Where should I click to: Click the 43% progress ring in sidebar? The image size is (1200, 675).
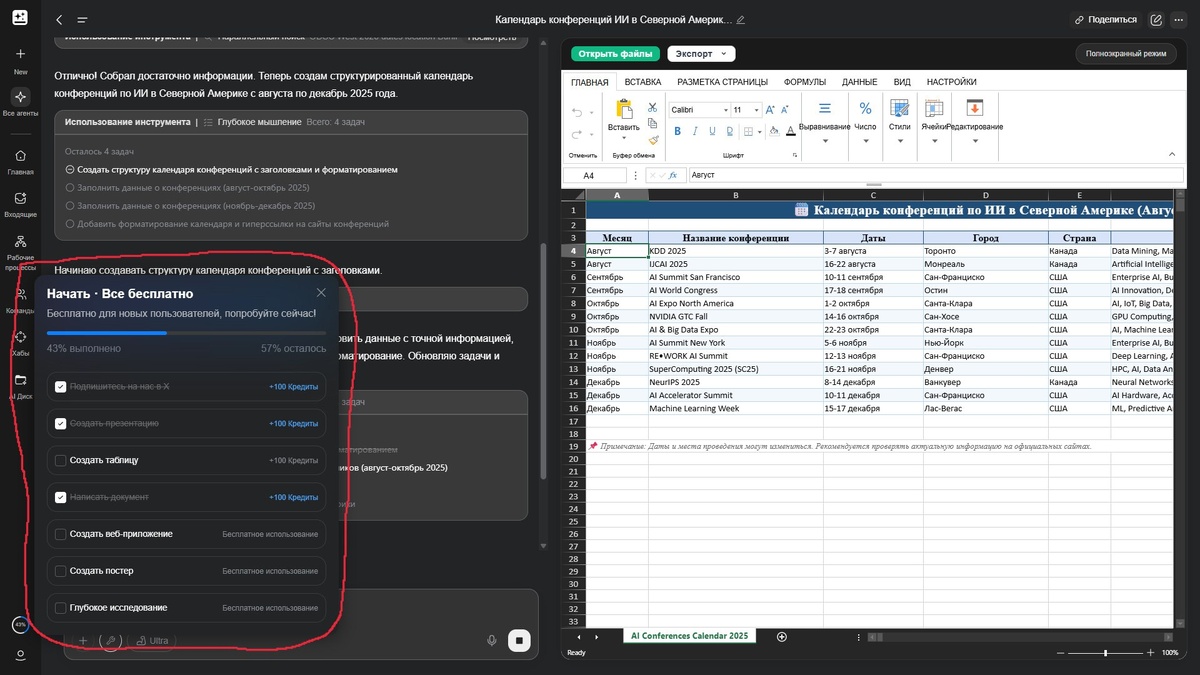click(x=20, y=624)
